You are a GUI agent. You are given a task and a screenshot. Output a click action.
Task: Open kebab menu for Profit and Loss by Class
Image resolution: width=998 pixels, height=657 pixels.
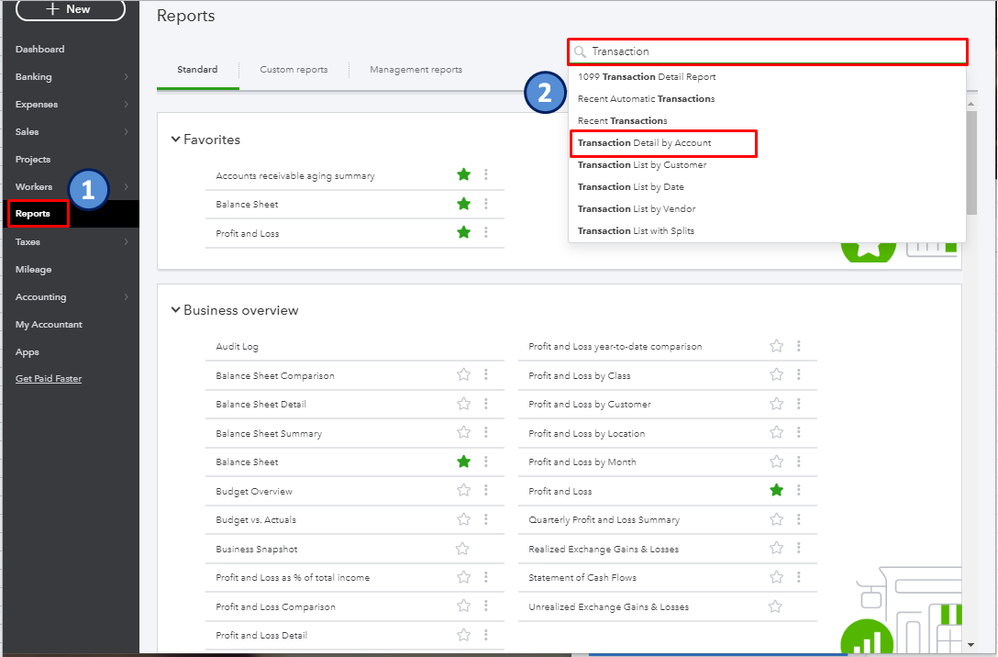tap(798, 375)
